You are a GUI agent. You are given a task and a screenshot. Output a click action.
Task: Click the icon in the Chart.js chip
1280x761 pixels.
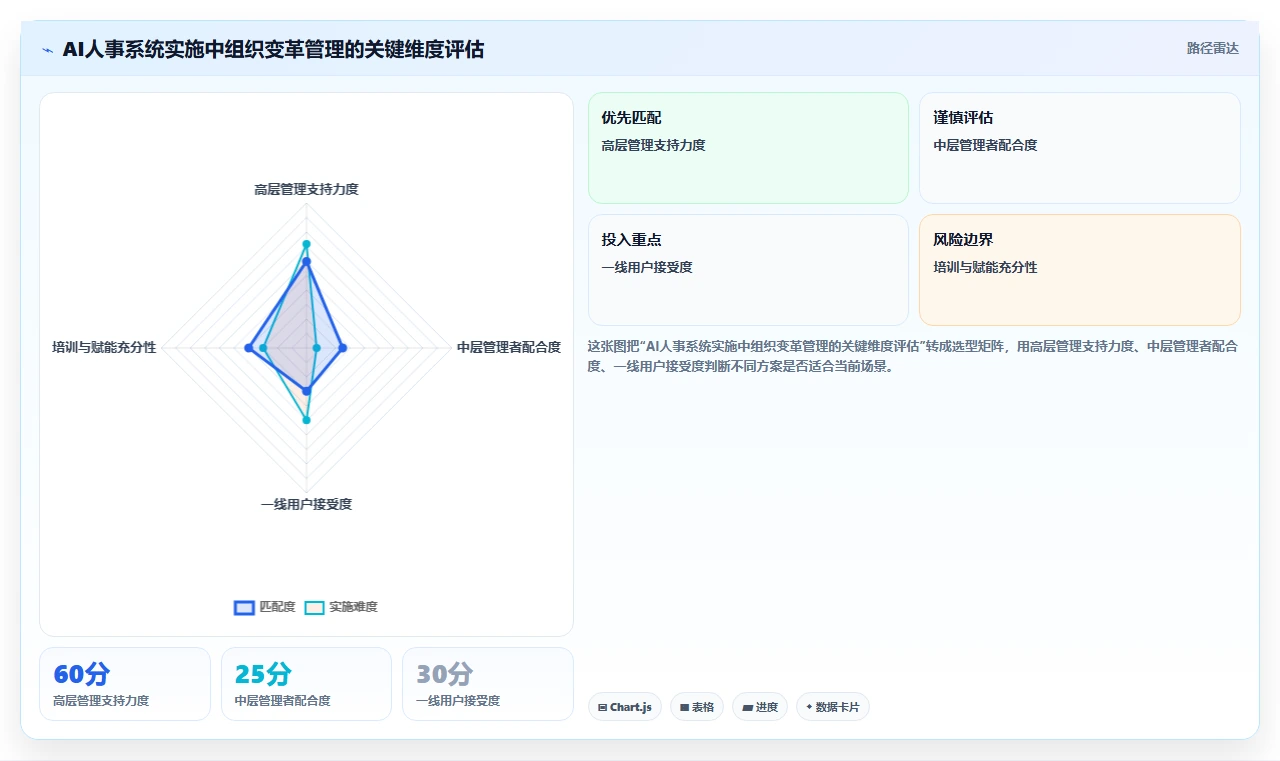[x=603, y=707]
